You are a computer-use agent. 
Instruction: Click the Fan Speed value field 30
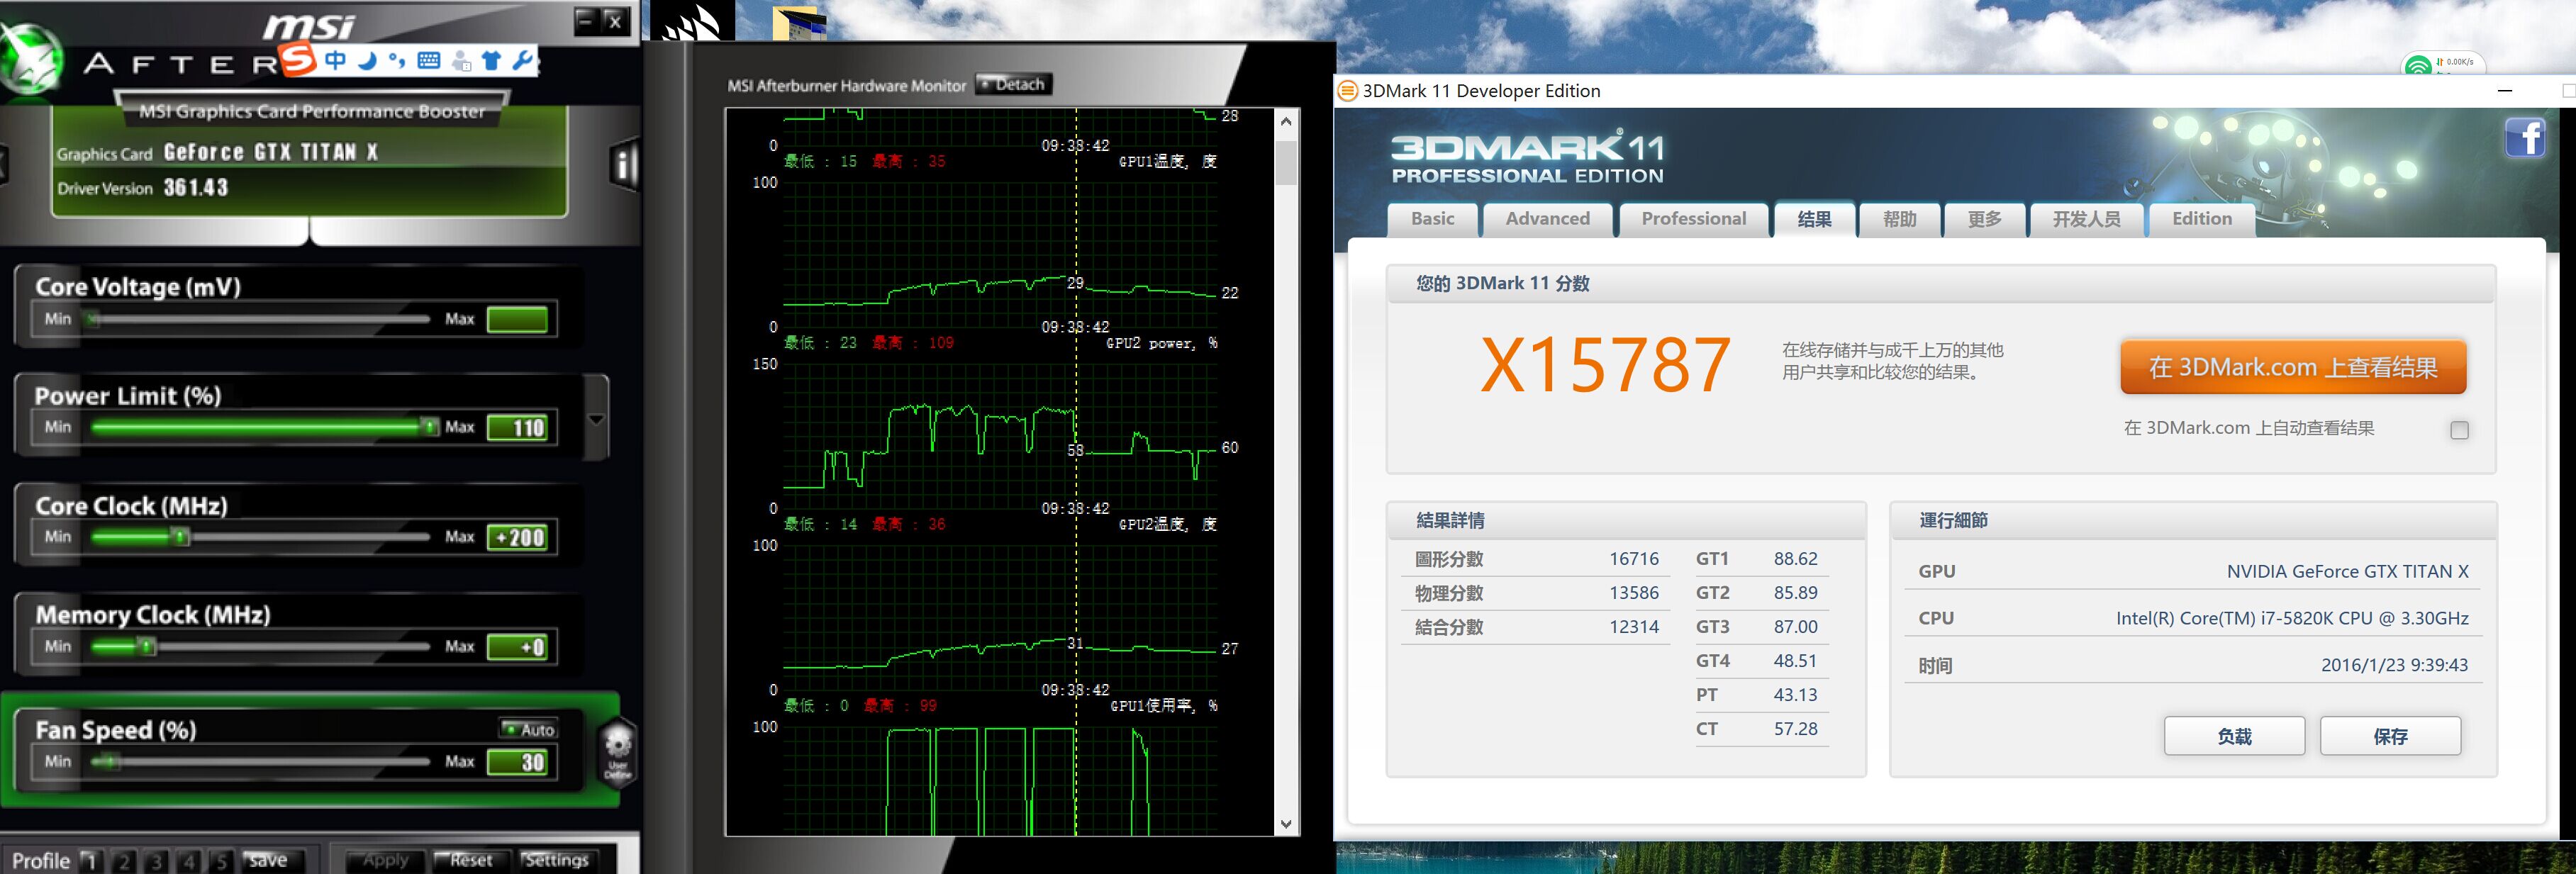(x=517, y=762)
